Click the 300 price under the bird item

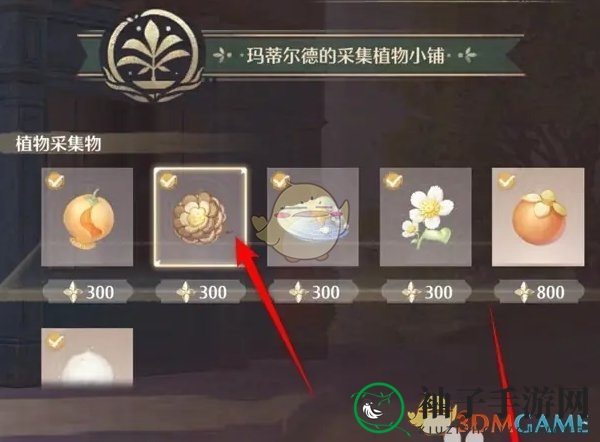tap(313, 292)
